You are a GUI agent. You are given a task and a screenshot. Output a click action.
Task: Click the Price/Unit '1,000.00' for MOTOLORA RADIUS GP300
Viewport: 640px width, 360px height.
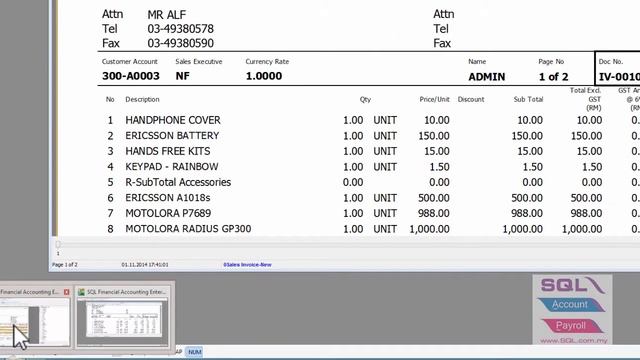pos(430,229)
